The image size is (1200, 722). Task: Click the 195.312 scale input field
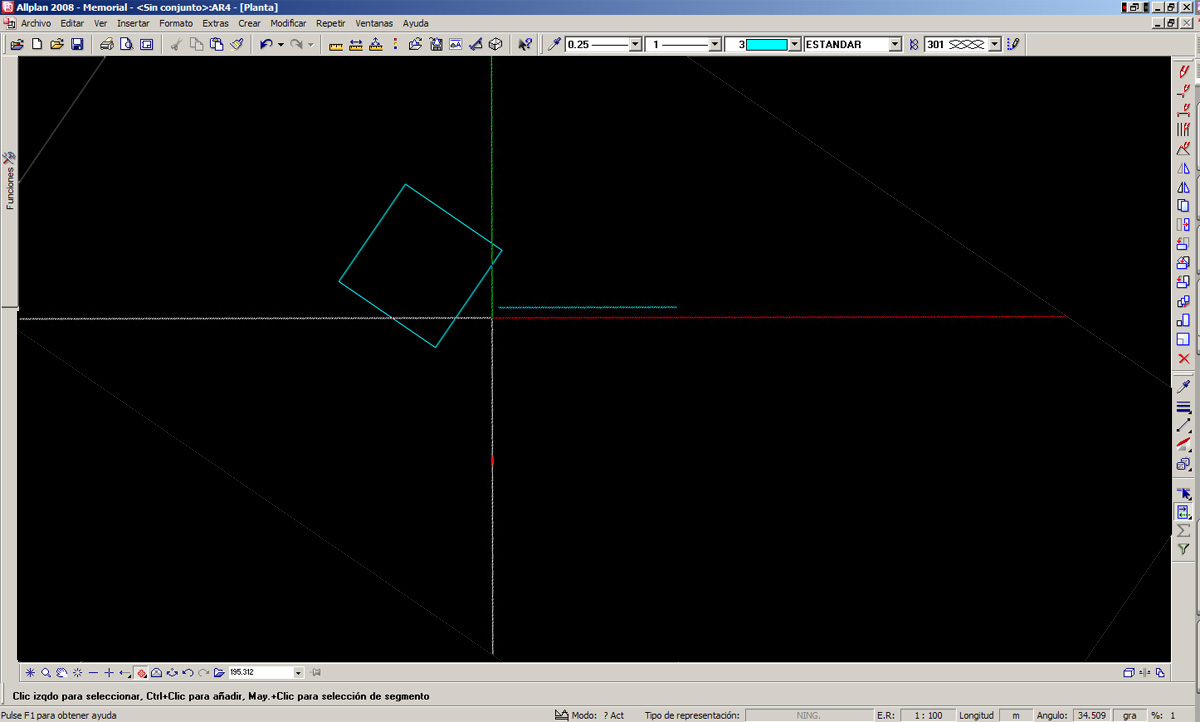tap(260, 673)
